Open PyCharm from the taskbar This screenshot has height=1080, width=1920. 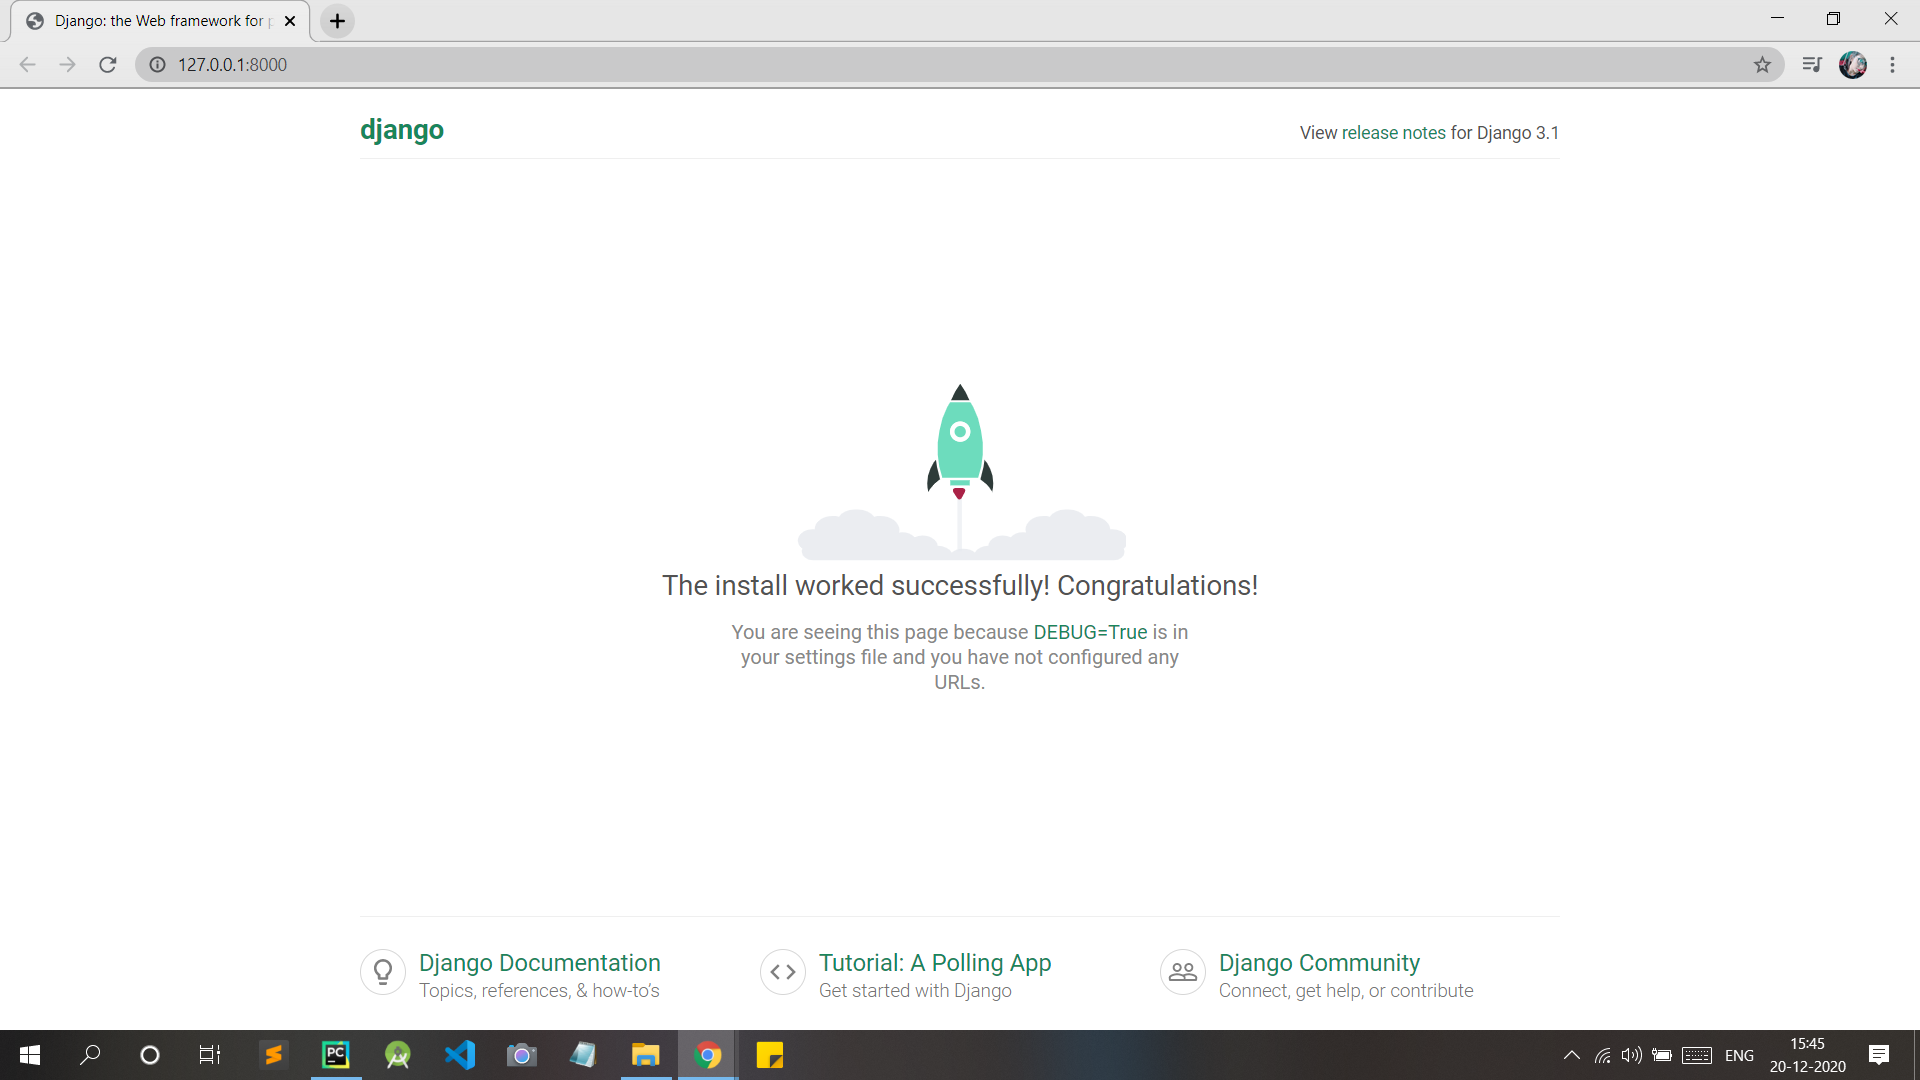click(x=336, y=1055)
